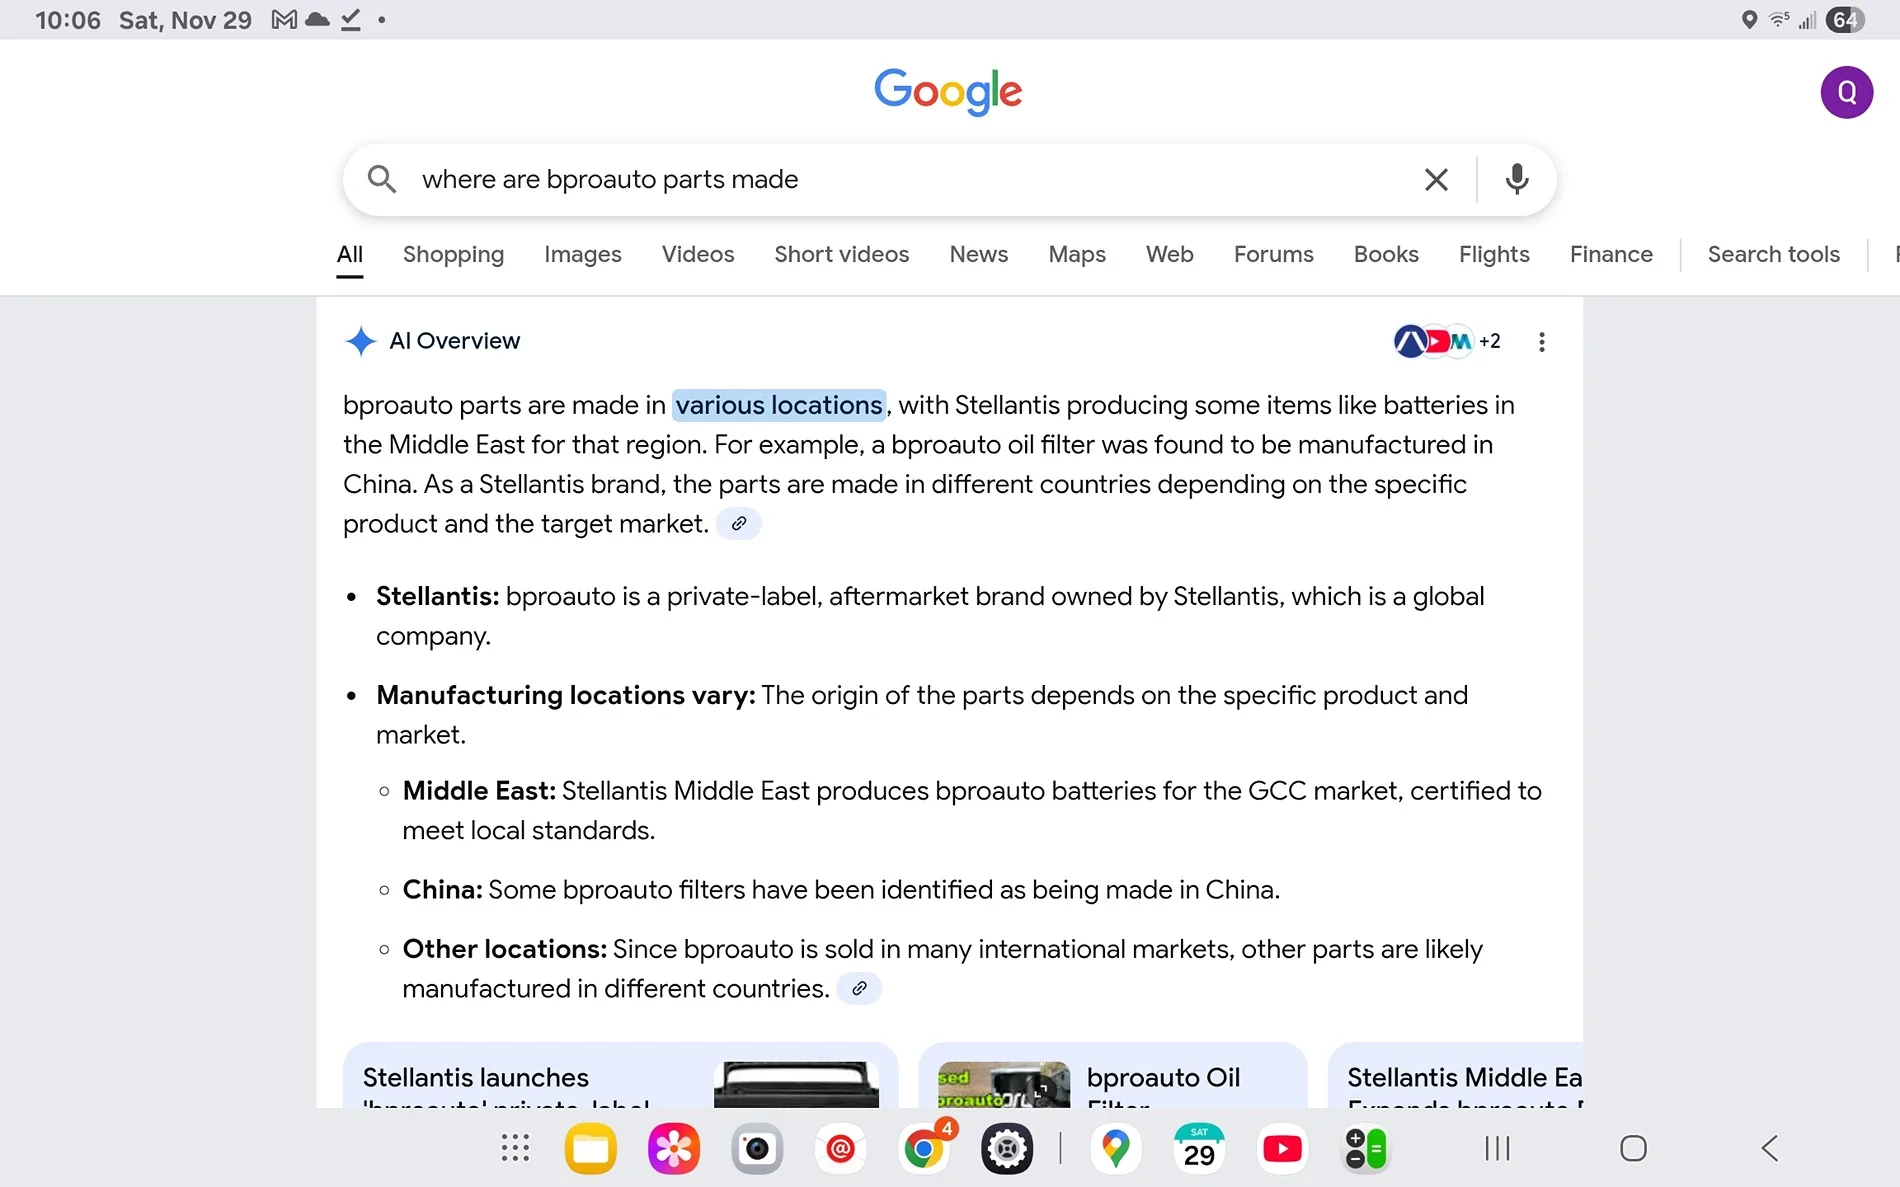The height and width of the screenshot is (1187, 1900).
Task: Switch to the Shopping tab
Action: pyautogui.click(x=453, y=254)
